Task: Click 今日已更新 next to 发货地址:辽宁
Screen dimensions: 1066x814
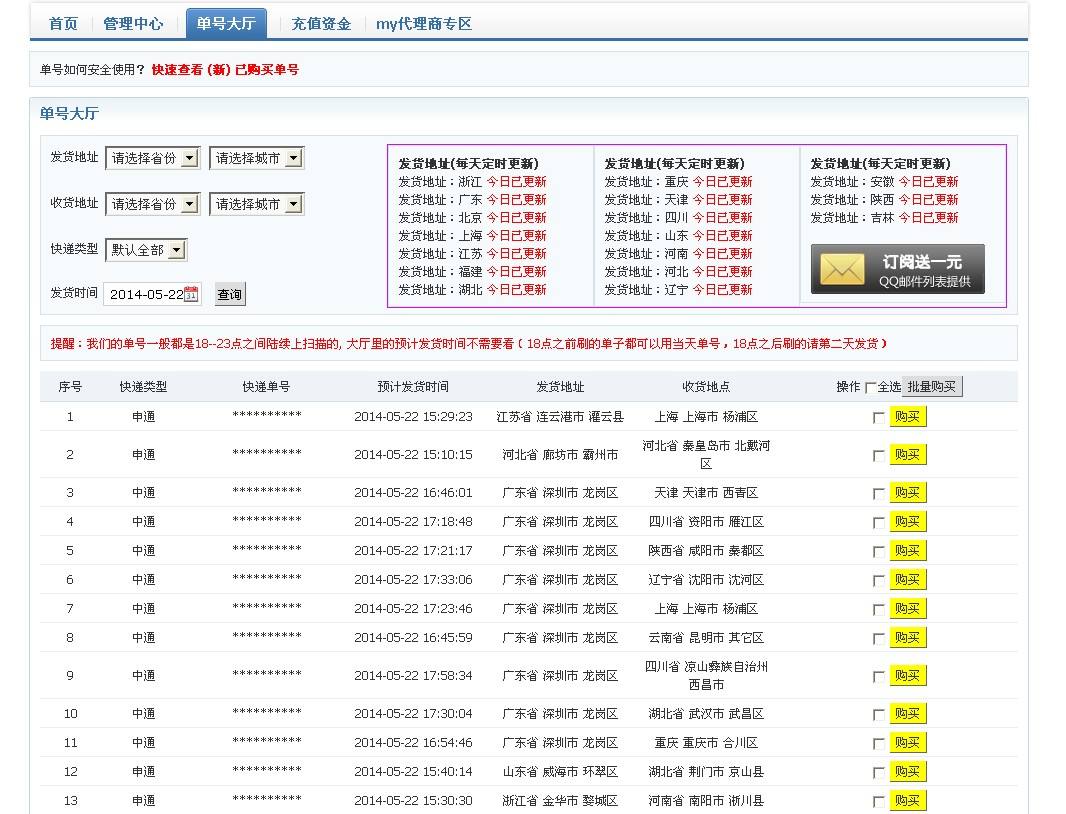Action: click(x=723, y=290)
